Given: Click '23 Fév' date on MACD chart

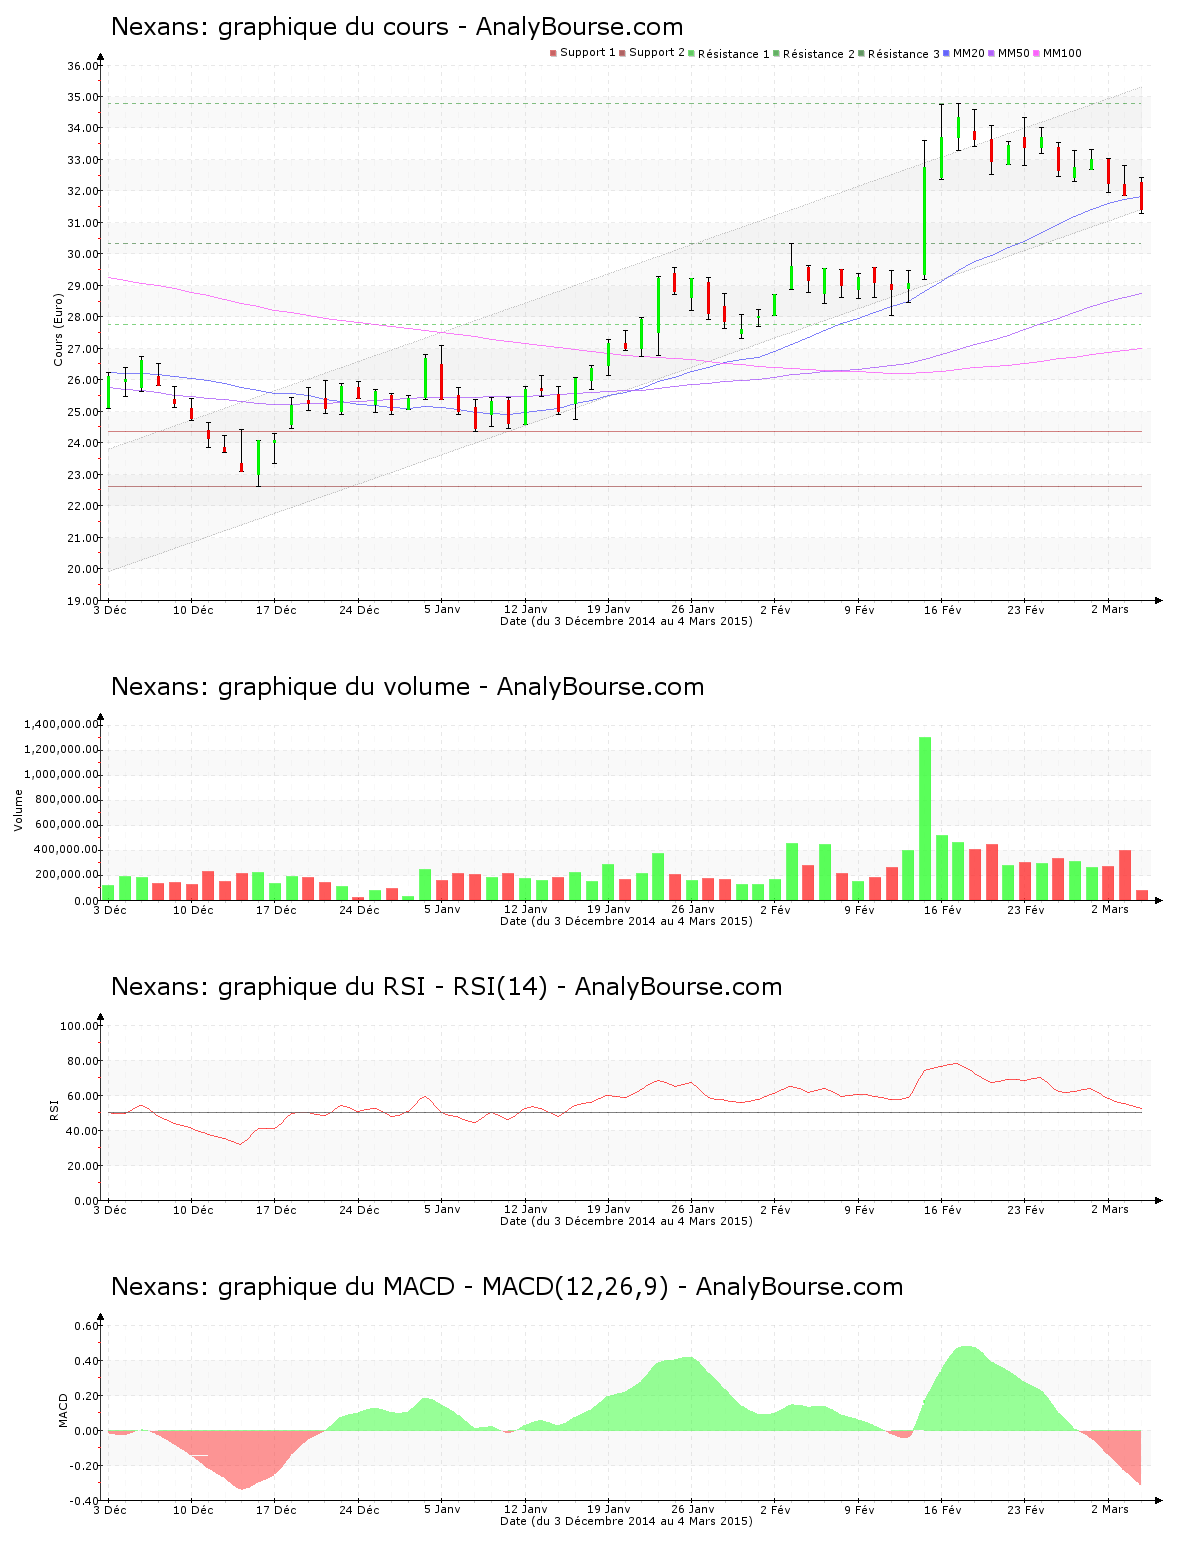Looking at the screenshot, I should (x=1026, y=1510).
